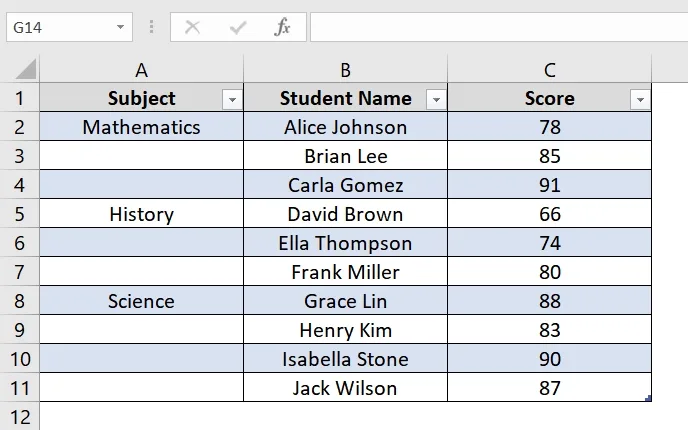The width and height of the screenshot is (688, 430).
Task: Select the Ella Thompson cell
Action: [x=345, y=242]
